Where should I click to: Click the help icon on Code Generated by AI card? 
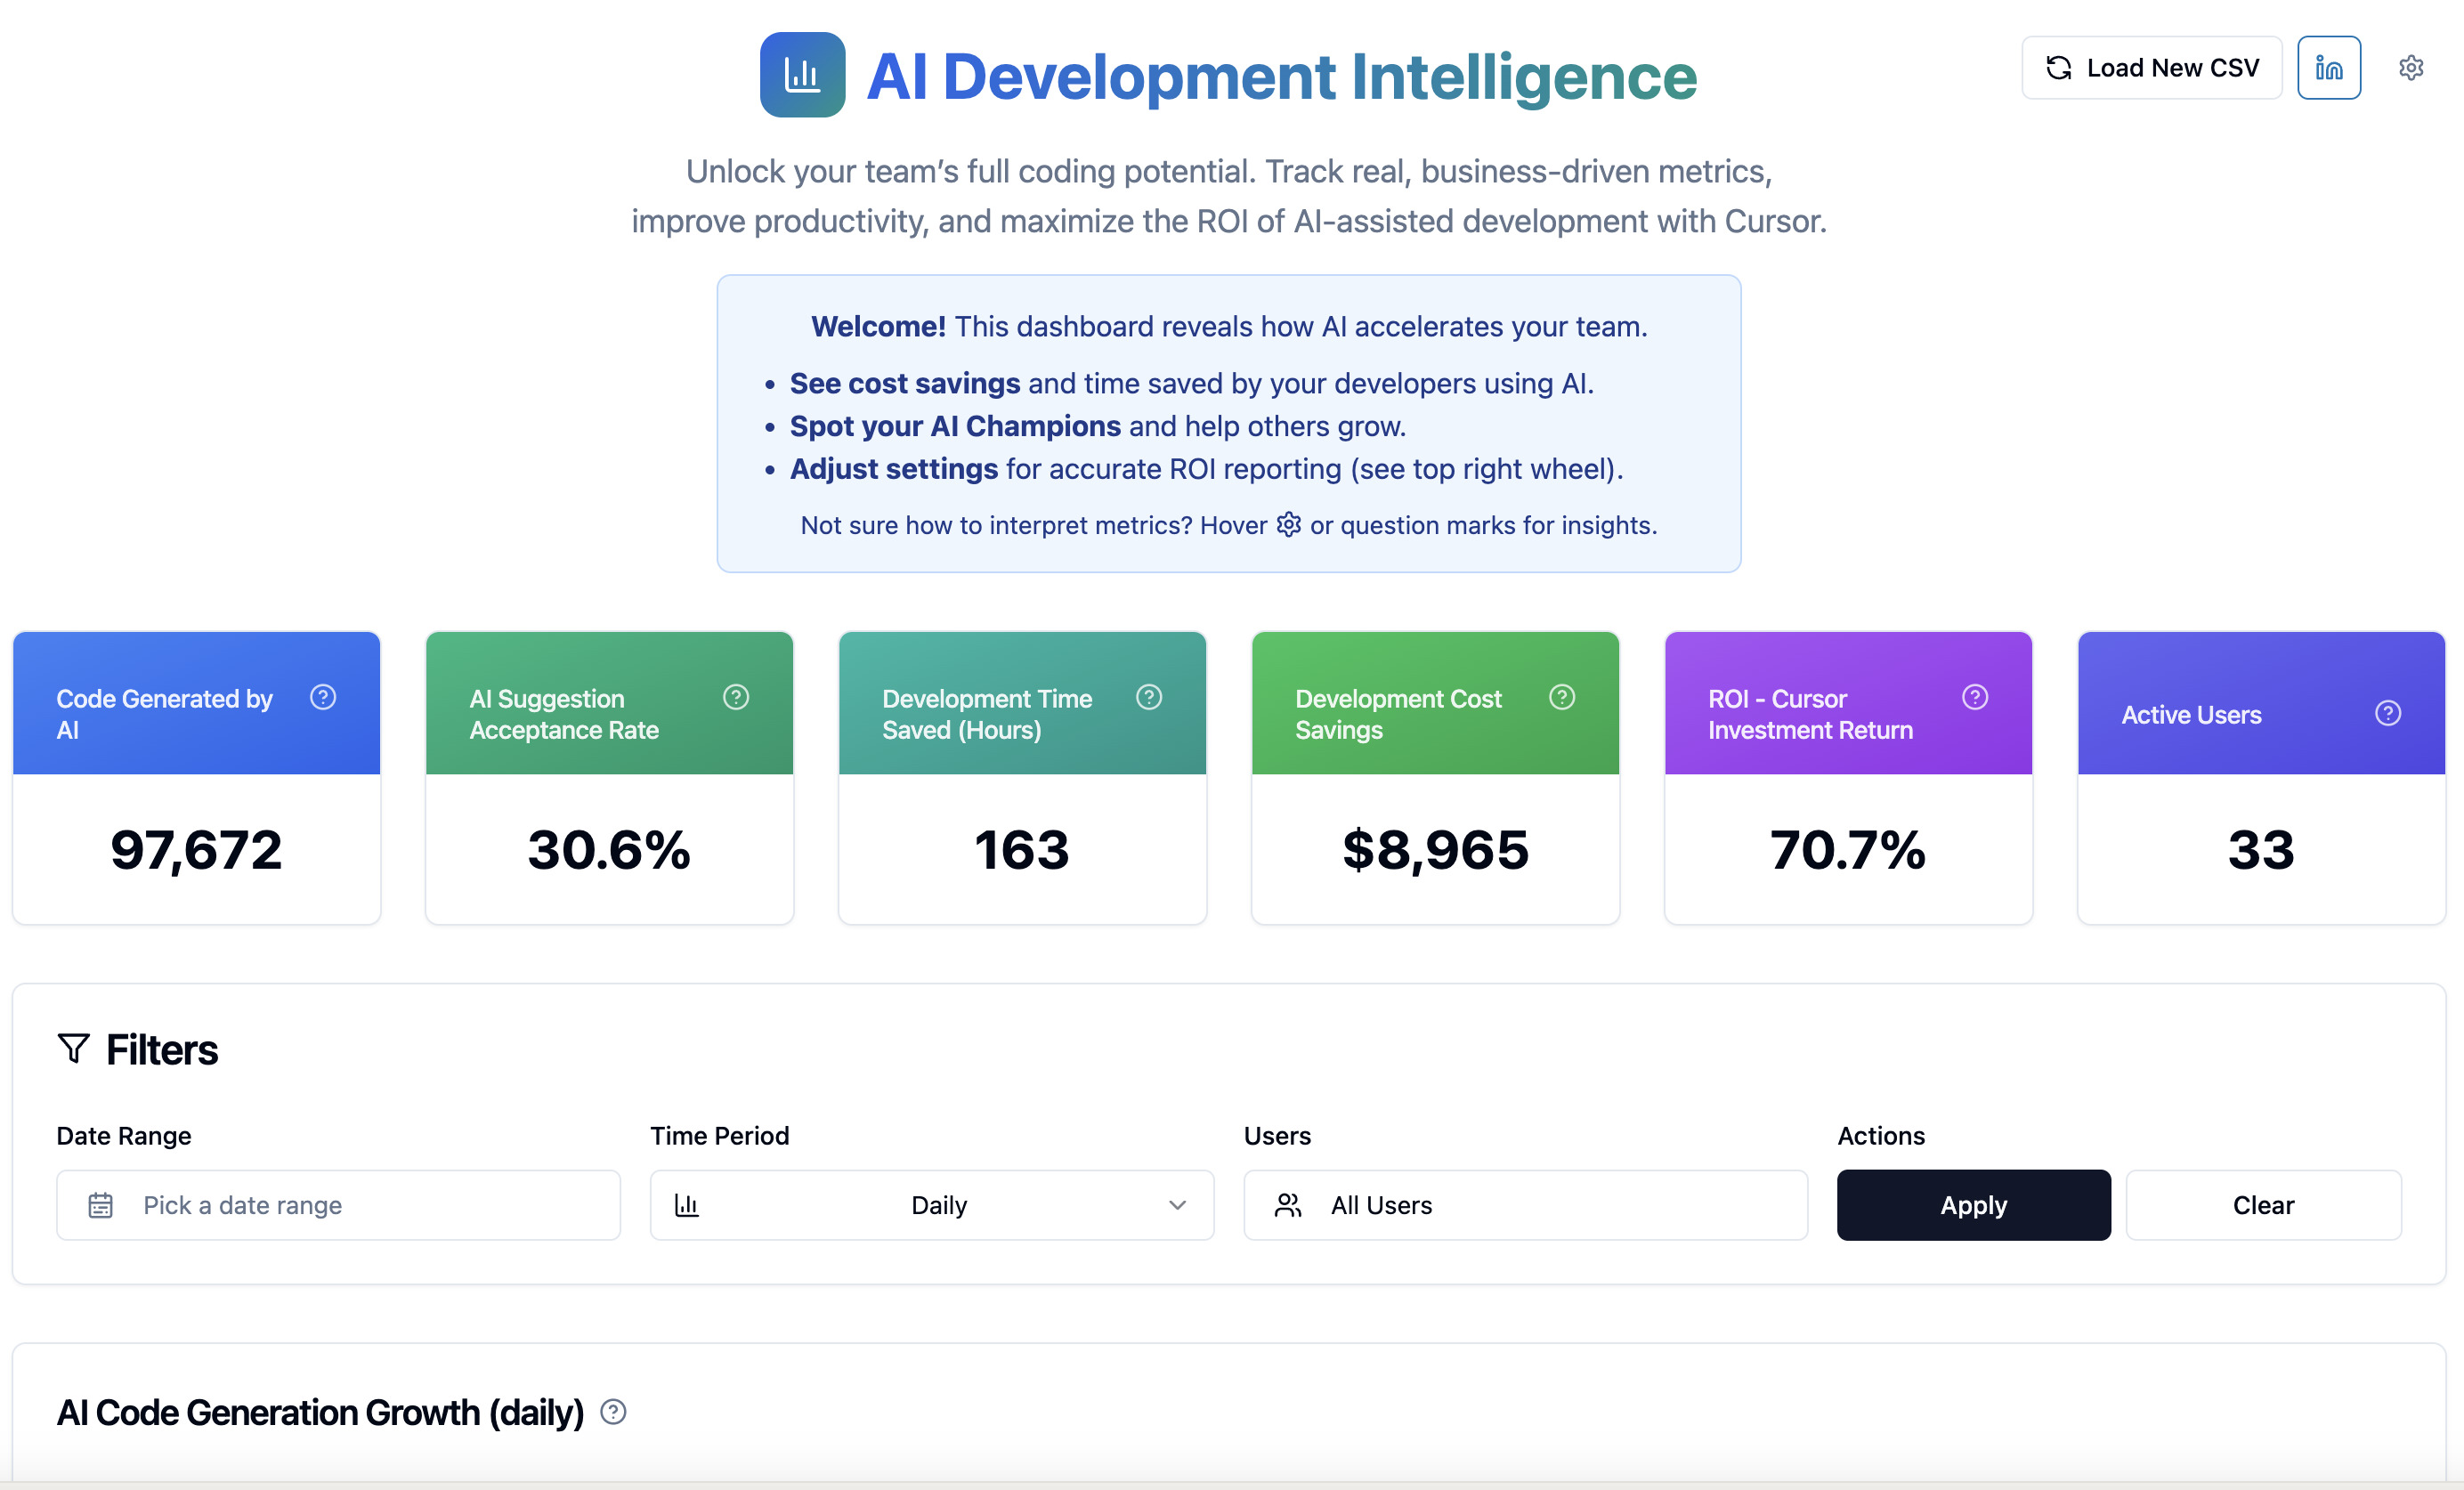323,699
